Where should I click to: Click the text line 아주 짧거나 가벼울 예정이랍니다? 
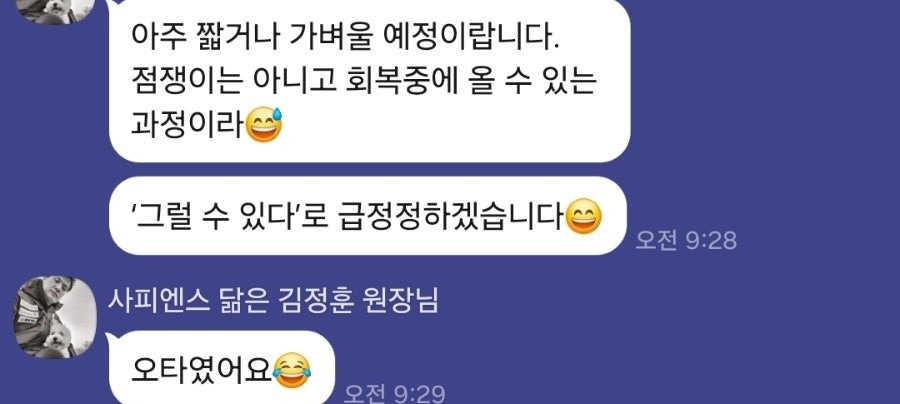(x=345, y=40)
